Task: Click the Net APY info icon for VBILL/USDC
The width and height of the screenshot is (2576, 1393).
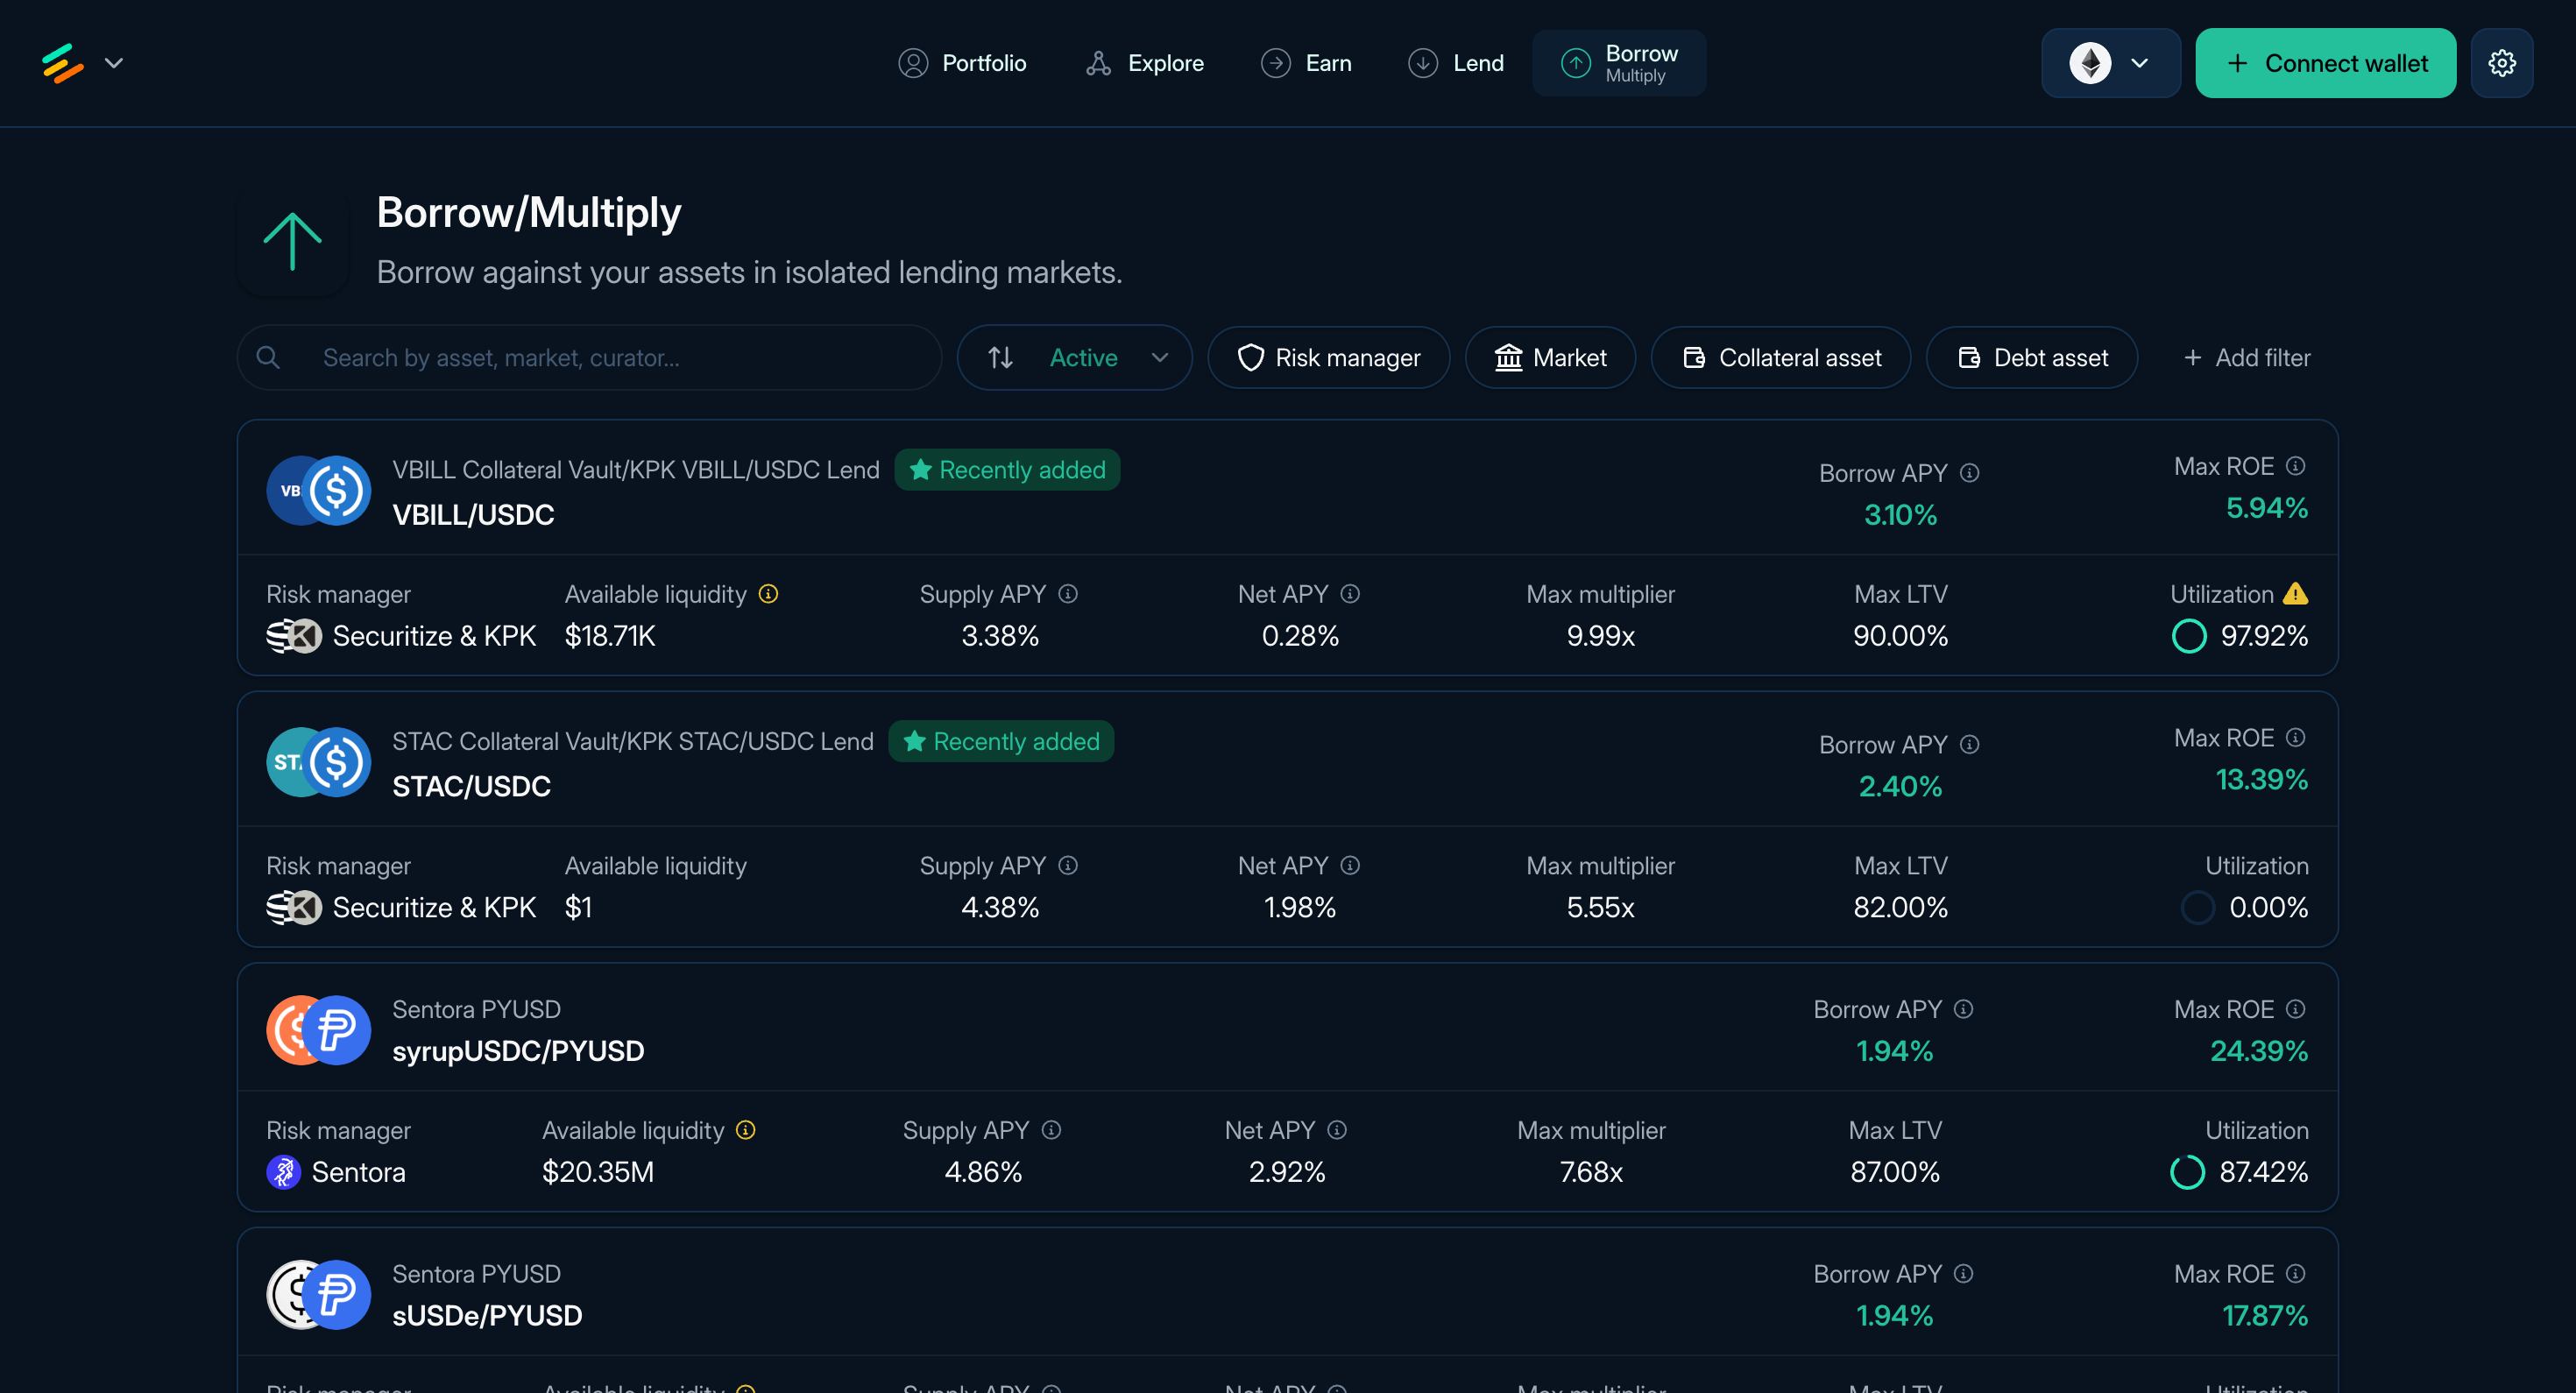Action: point(1350,594)
